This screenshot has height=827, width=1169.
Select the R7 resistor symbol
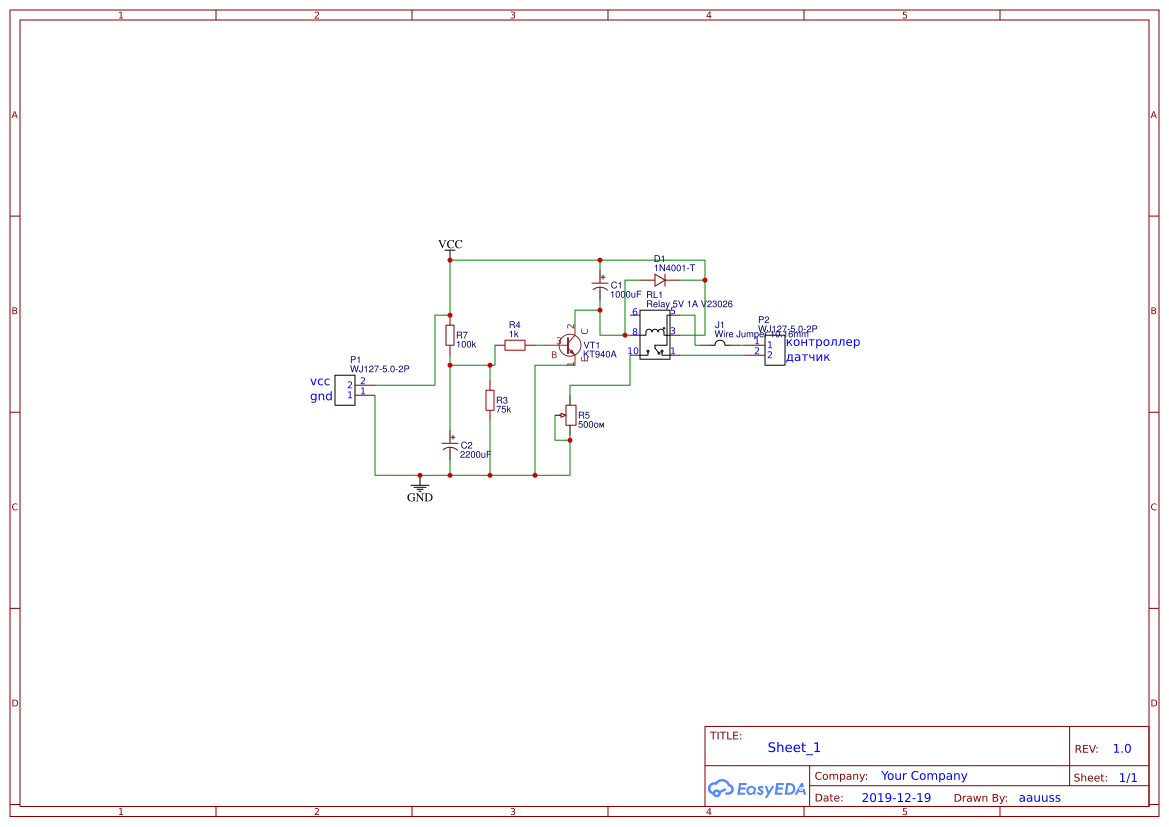click(x=450, y=336)
